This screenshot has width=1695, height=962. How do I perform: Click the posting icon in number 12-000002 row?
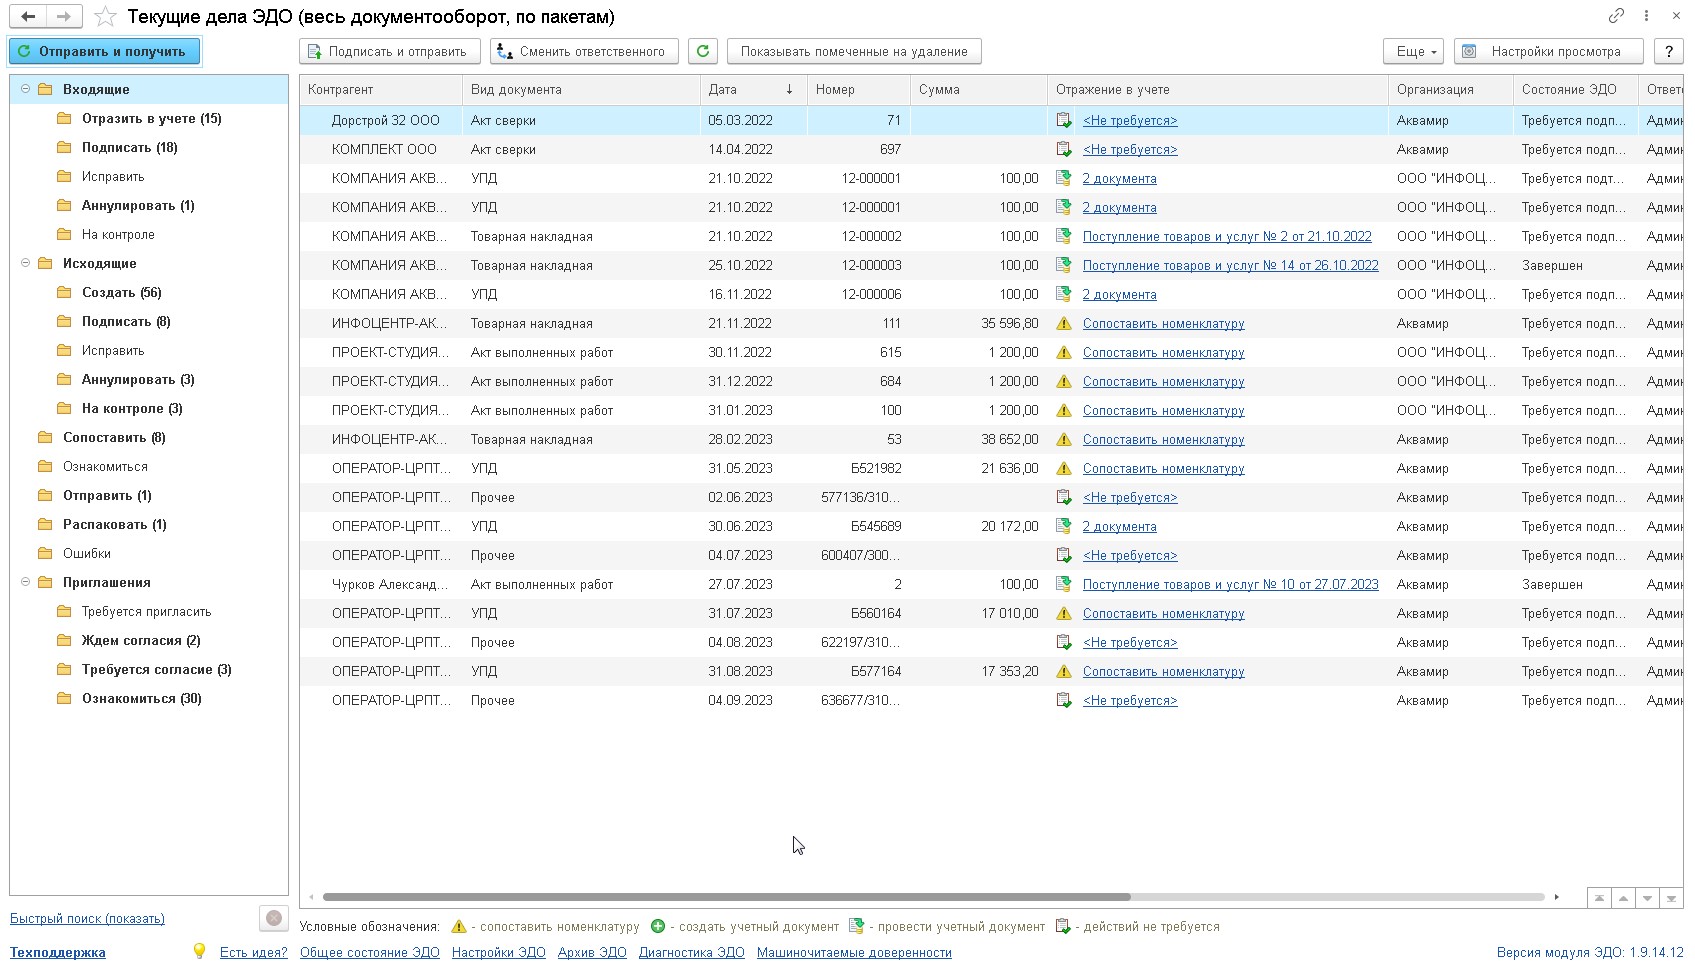click(1064, 236)
